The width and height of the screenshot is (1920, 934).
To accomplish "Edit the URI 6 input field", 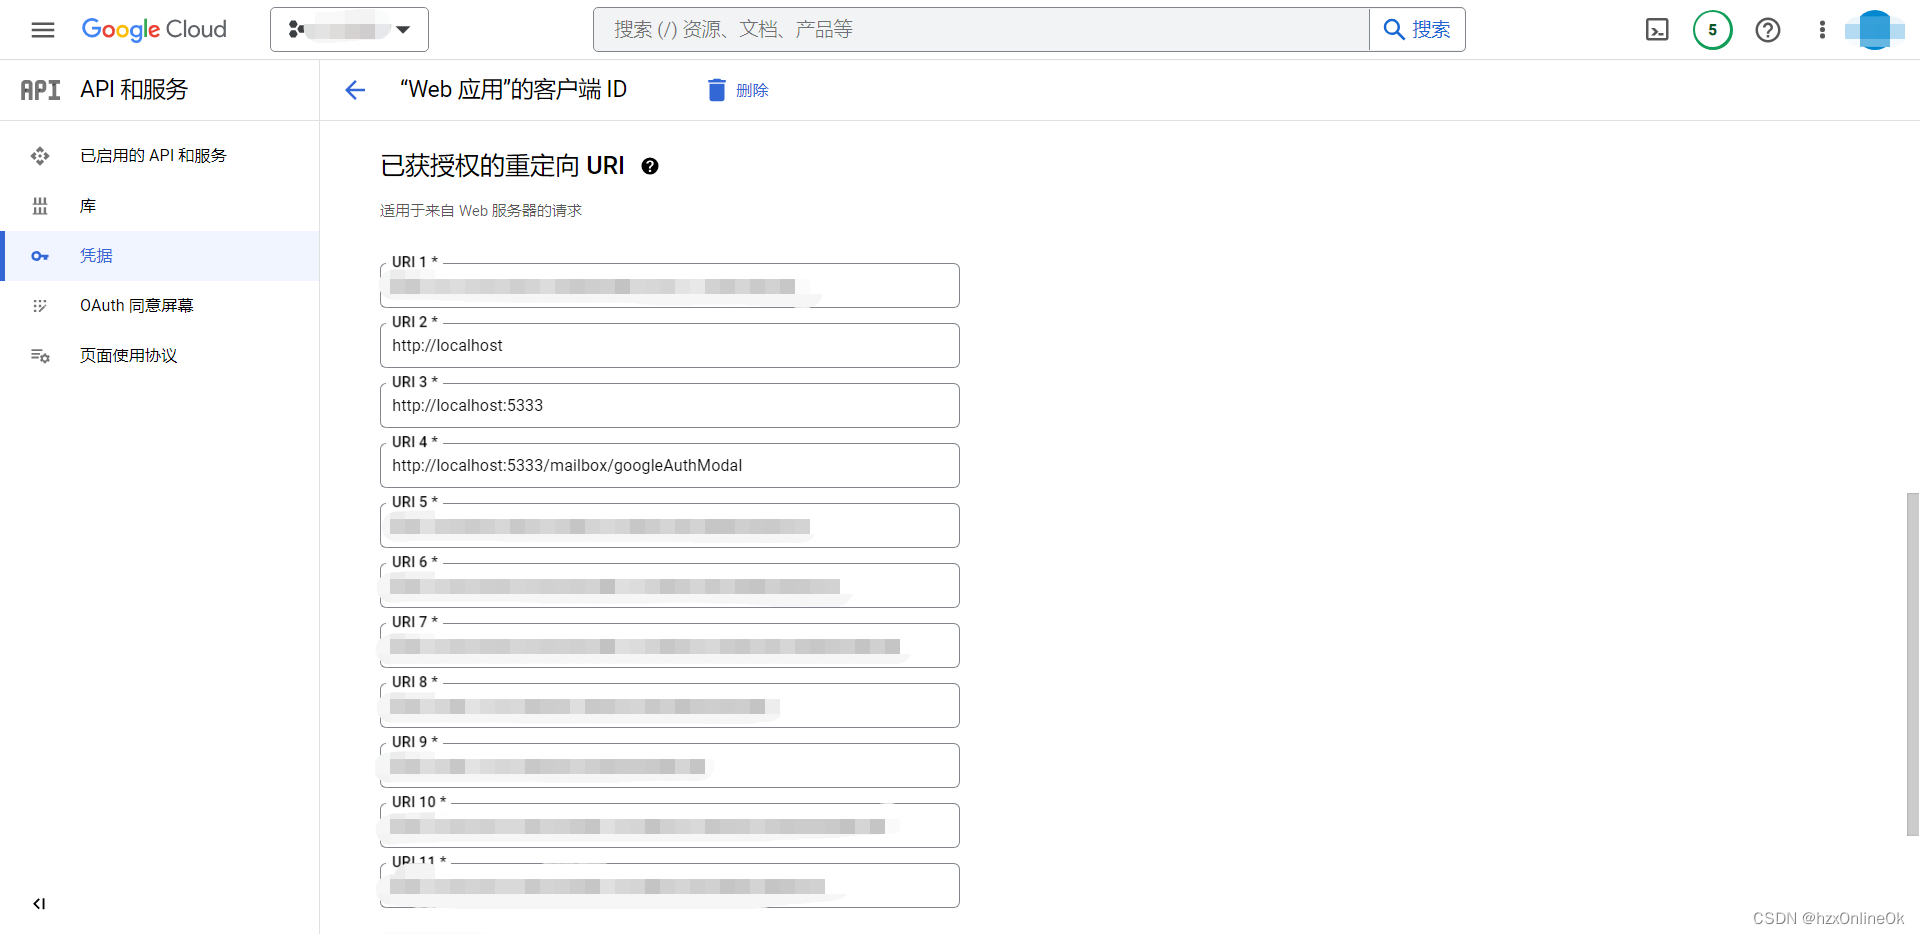I will [670, 586].
